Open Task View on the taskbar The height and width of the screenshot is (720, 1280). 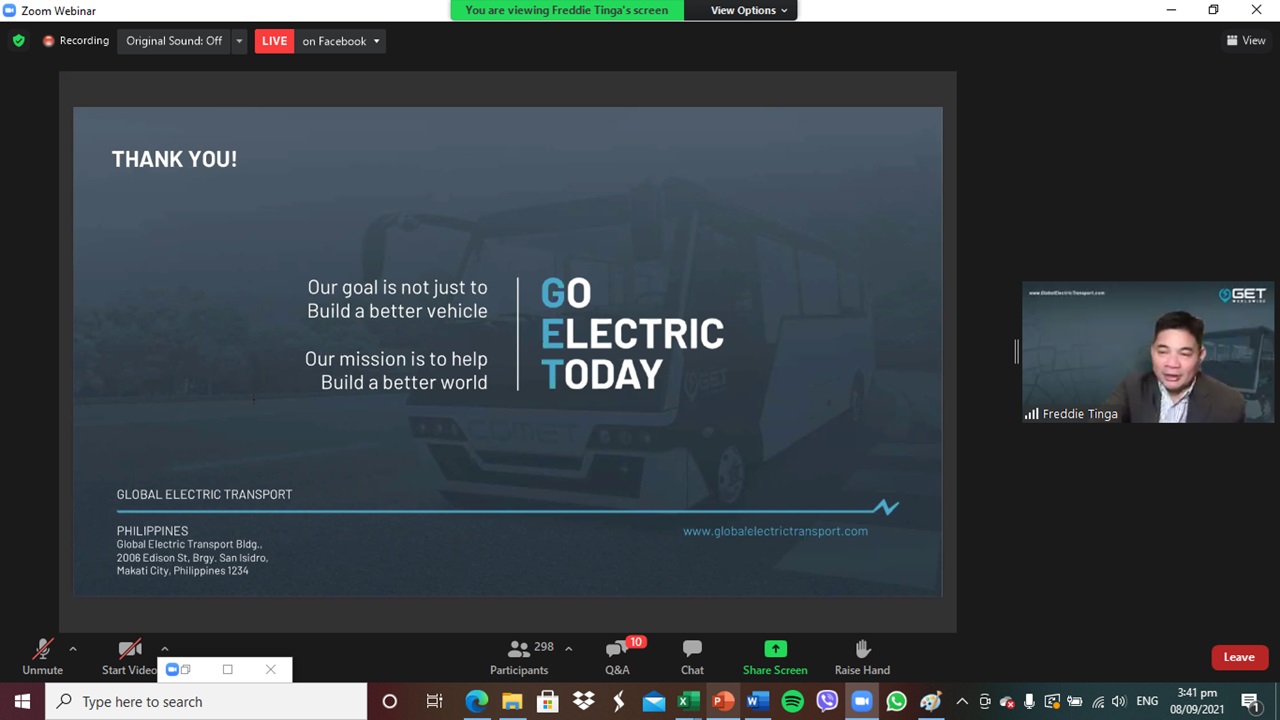(x=434, y=701)
